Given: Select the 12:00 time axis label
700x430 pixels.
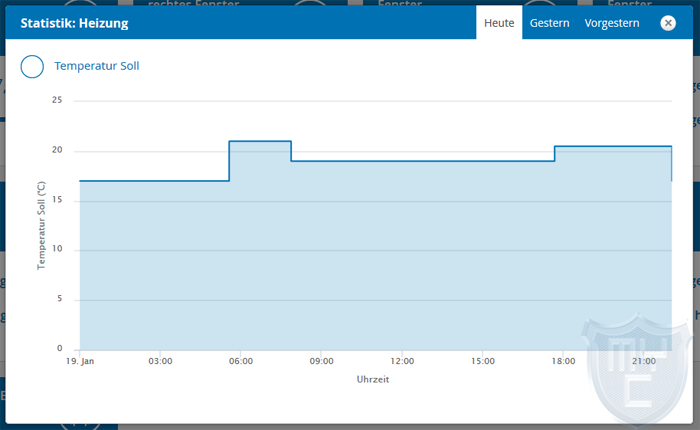Looking at the screenshot, I should [402, 360].
